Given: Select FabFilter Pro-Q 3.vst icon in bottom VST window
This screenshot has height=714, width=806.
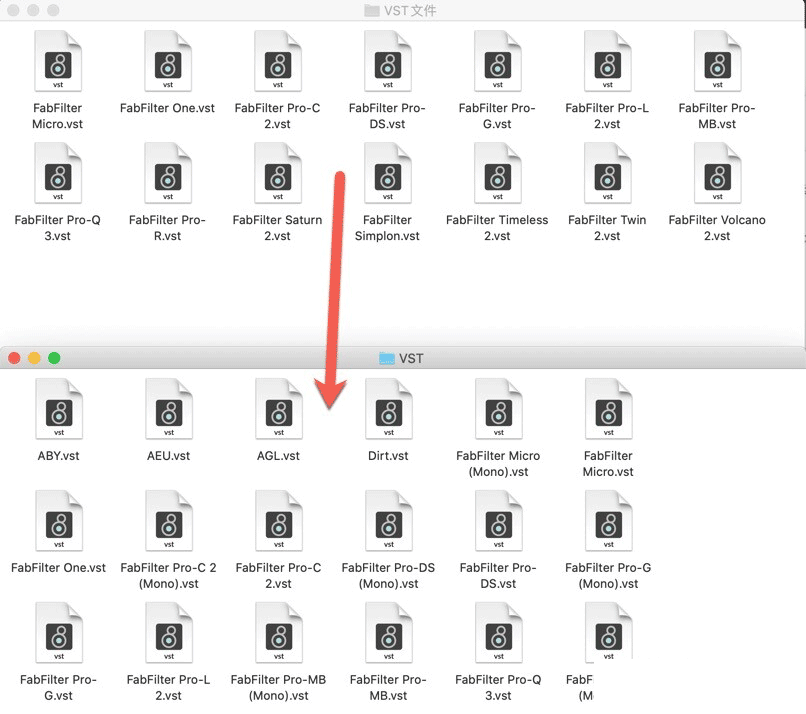Looking at the screenshot, I should coord(499,633).
